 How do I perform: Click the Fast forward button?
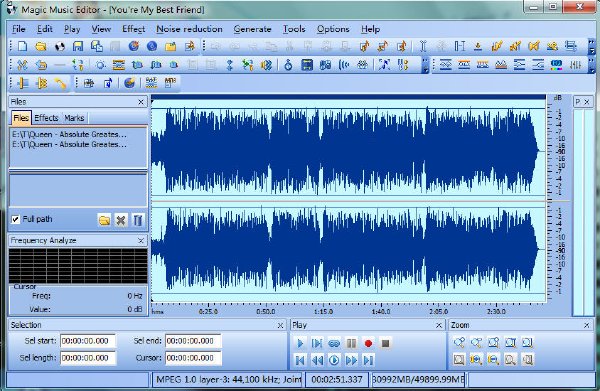[x=351, y=360]
